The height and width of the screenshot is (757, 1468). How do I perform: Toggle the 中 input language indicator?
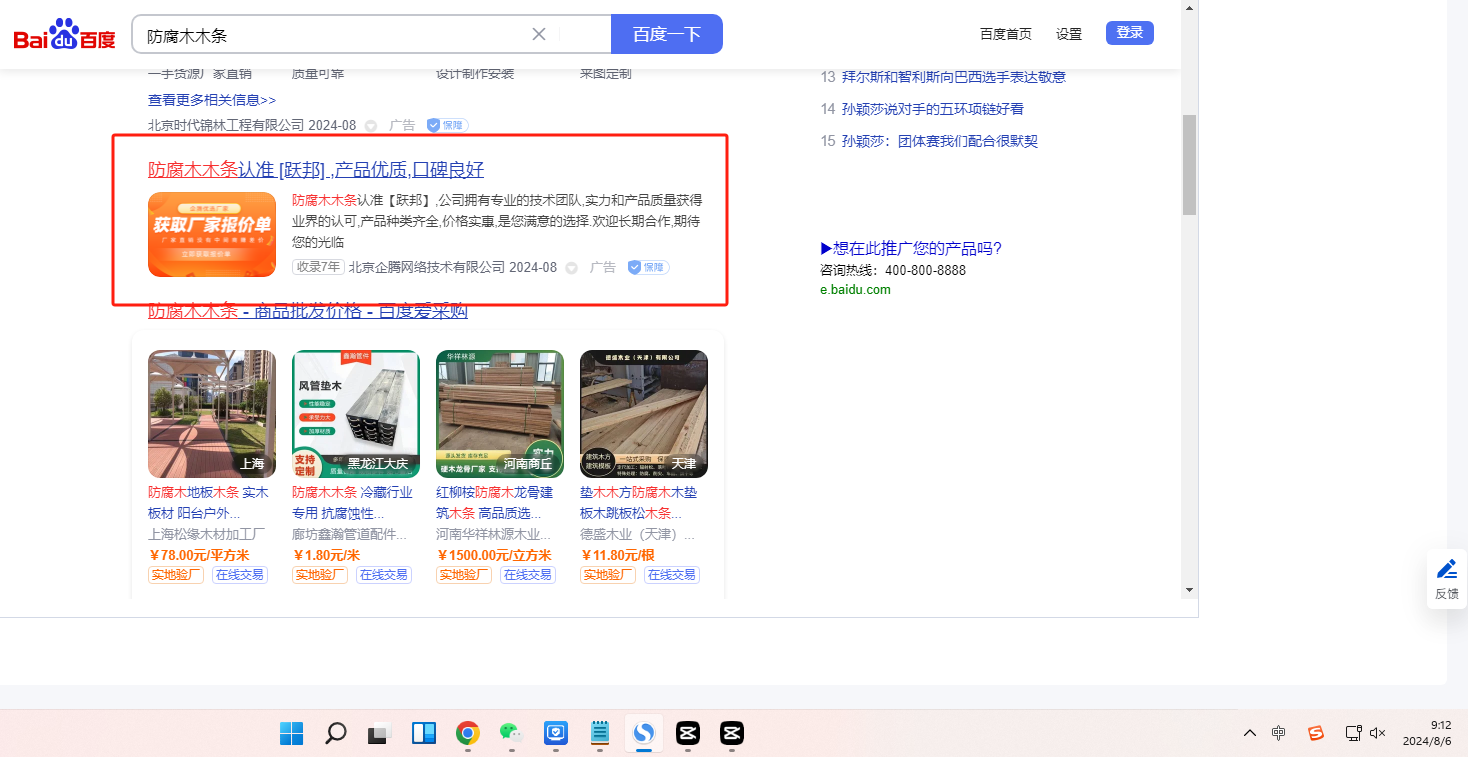(x=1279, y=733)
